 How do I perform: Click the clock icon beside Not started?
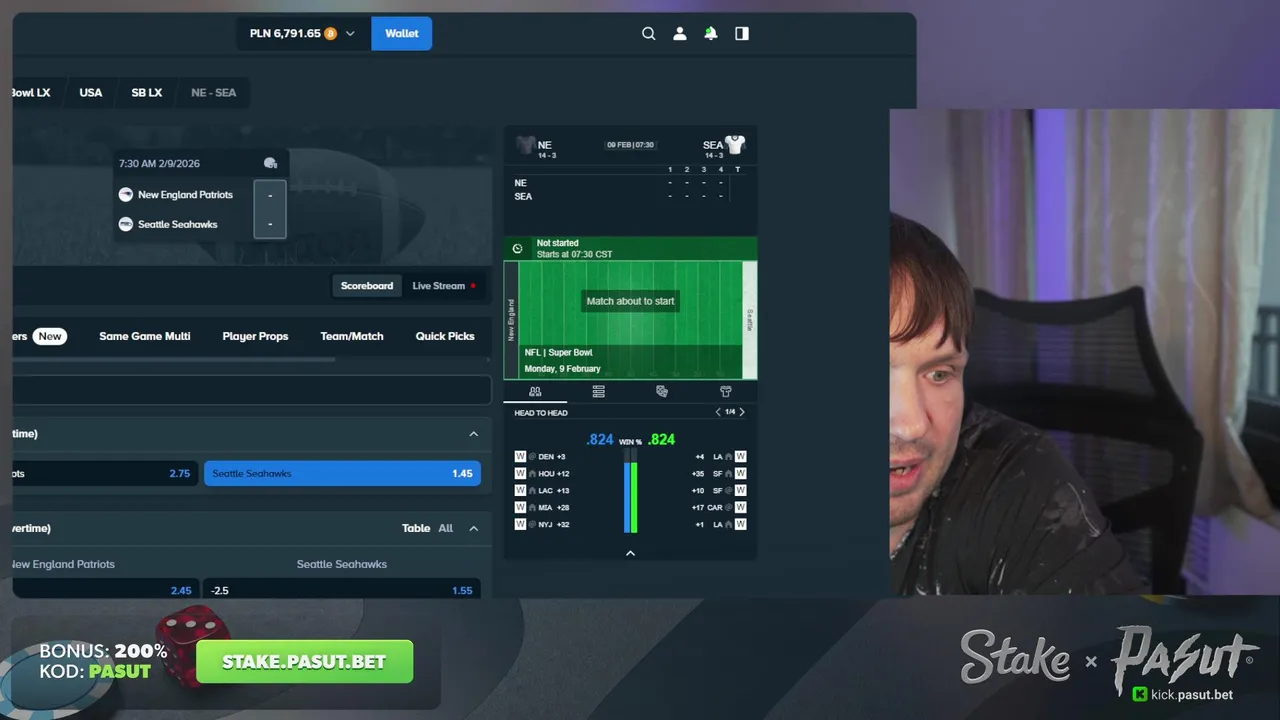click(517, 248)
